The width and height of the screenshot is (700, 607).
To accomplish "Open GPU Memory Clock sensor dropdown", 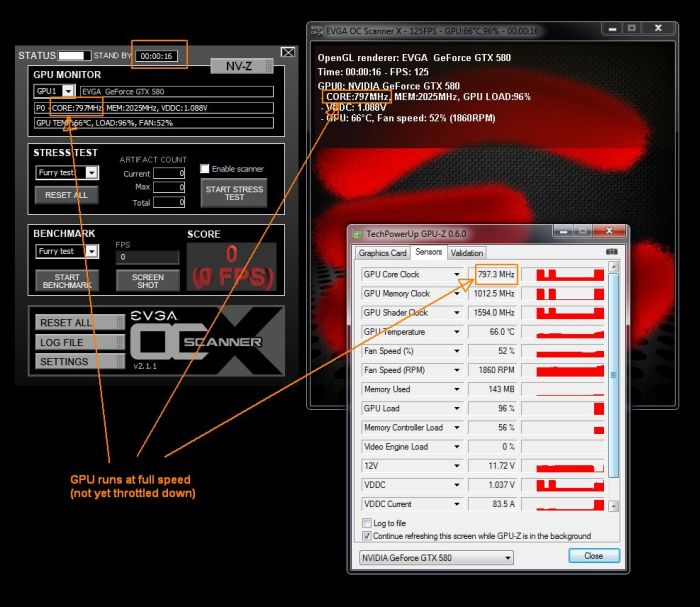I will pyautogui.click(x=457, y=294).
